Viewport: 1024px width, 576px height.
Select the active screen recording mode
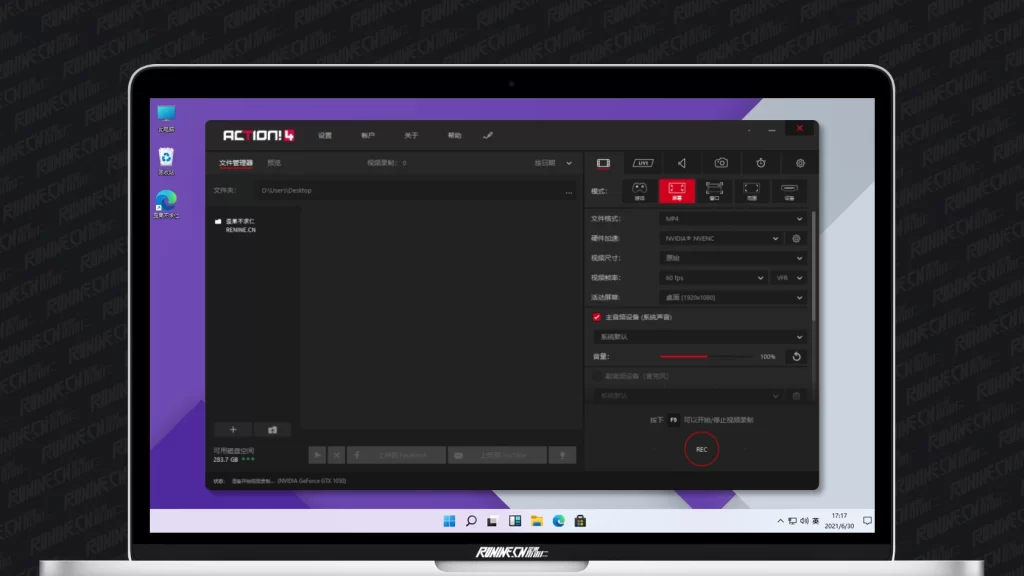[677, 190]
